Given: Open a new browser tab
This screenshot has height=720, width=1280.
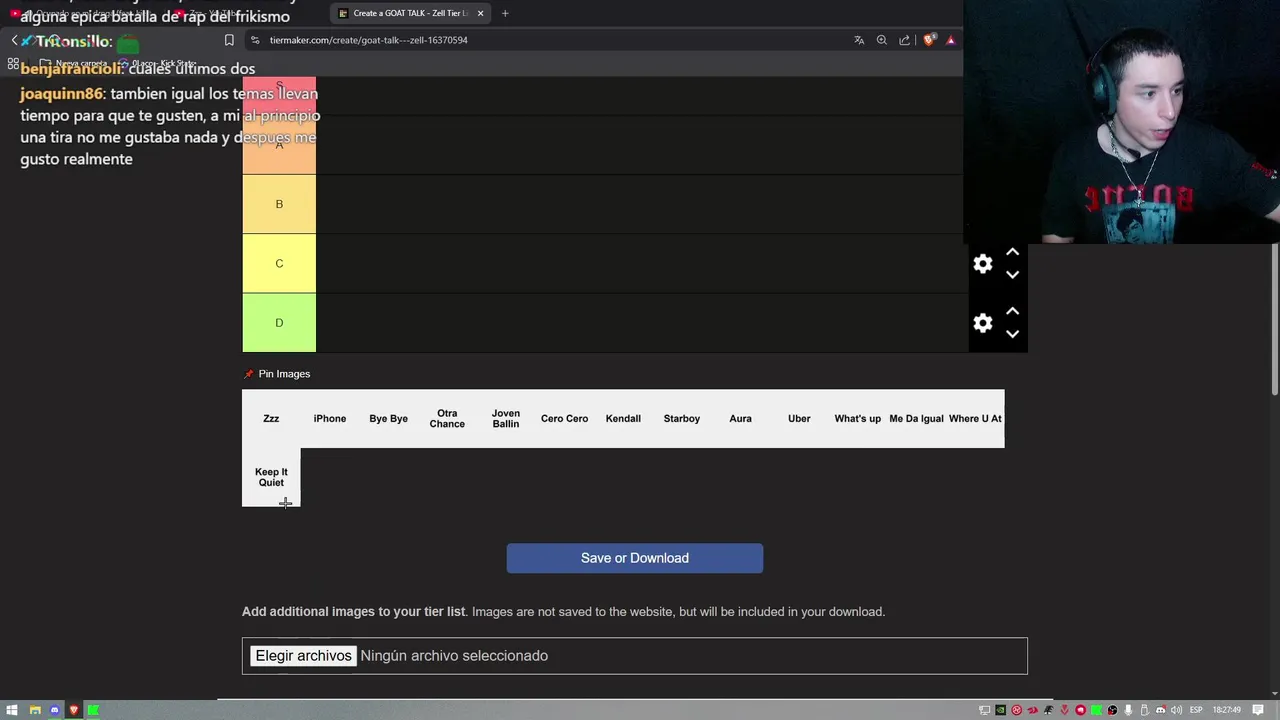Looking at the screenshot, I should coord(505,13).
